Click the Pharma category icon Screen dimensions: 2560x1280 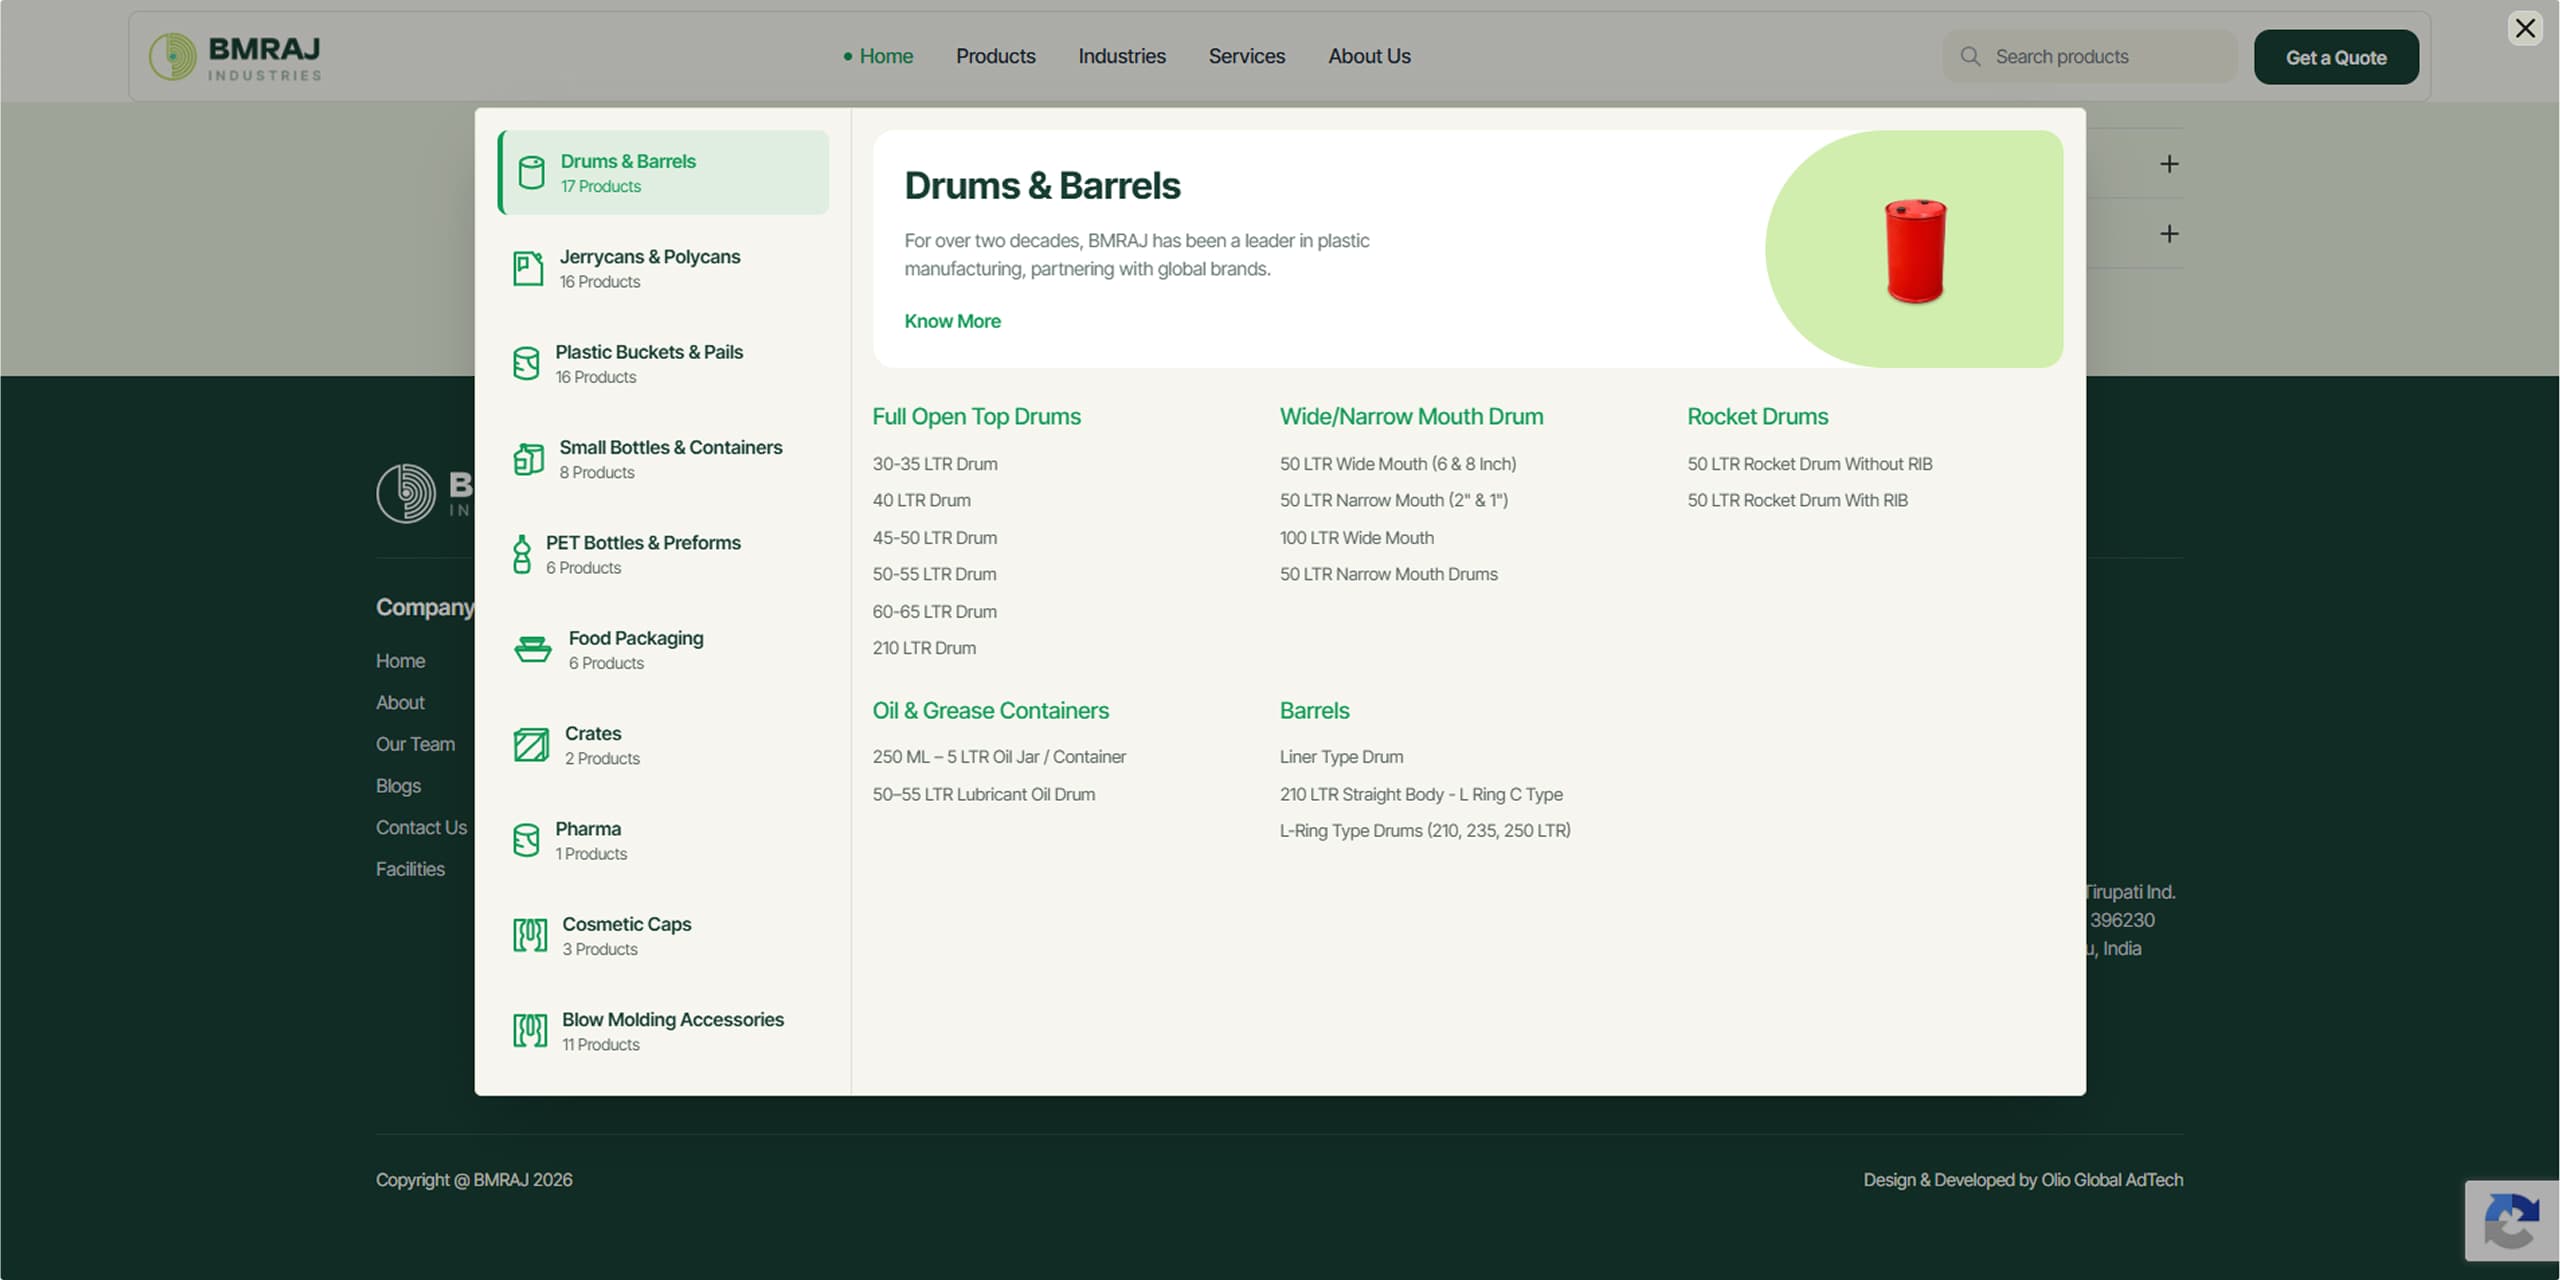[x=526, y=840]
